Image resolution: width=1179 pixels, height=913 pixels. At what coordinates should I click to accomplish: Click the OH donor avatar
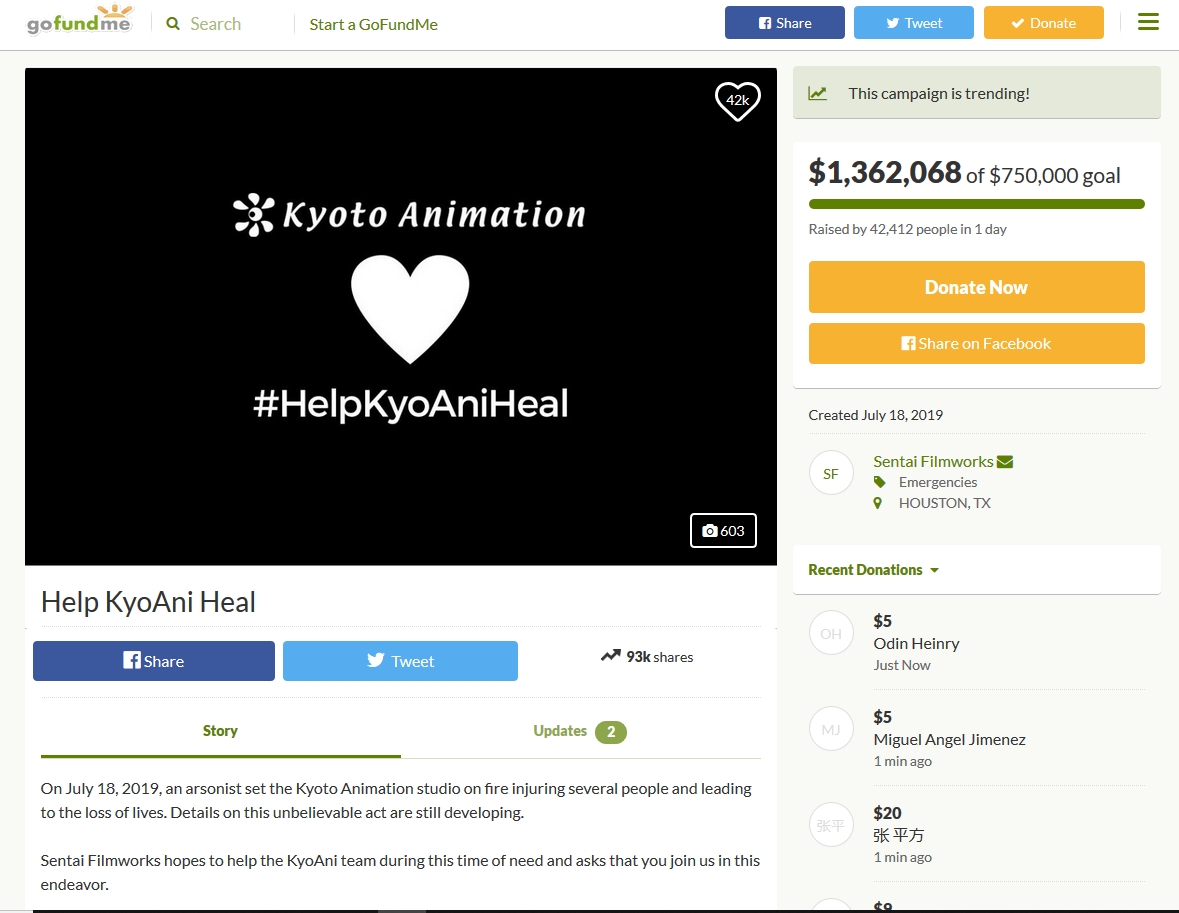831,634
